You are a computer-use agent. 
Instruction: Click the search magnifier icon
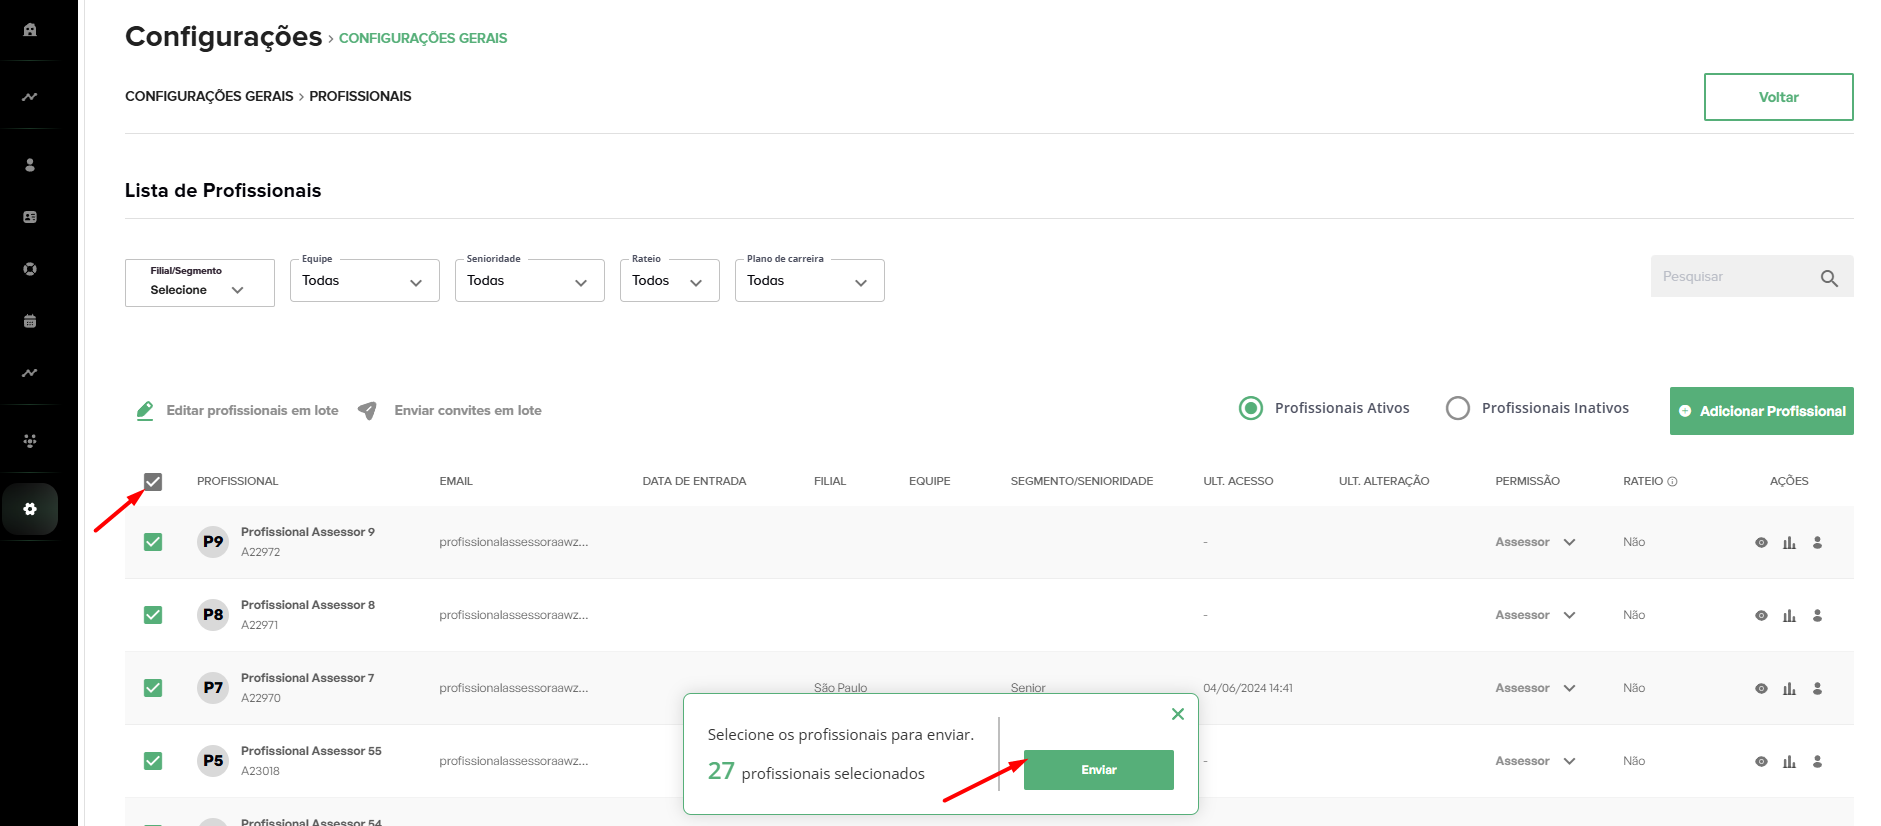tap(1828, 278)
